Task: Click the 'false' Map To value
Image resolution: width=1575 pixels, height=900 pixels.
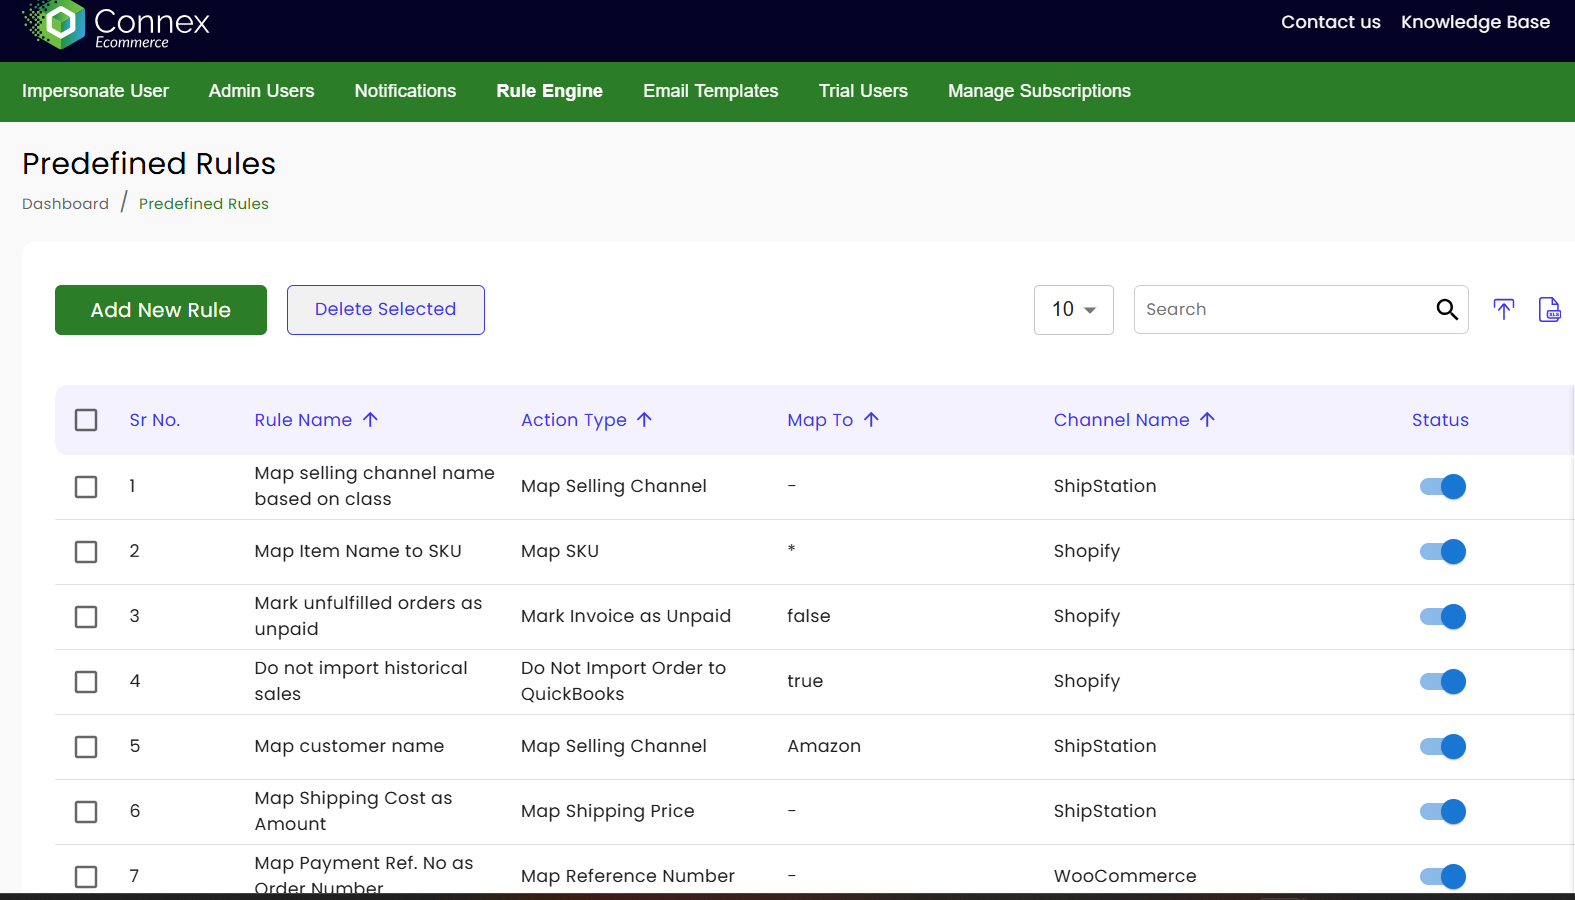Action: point(809,616)
